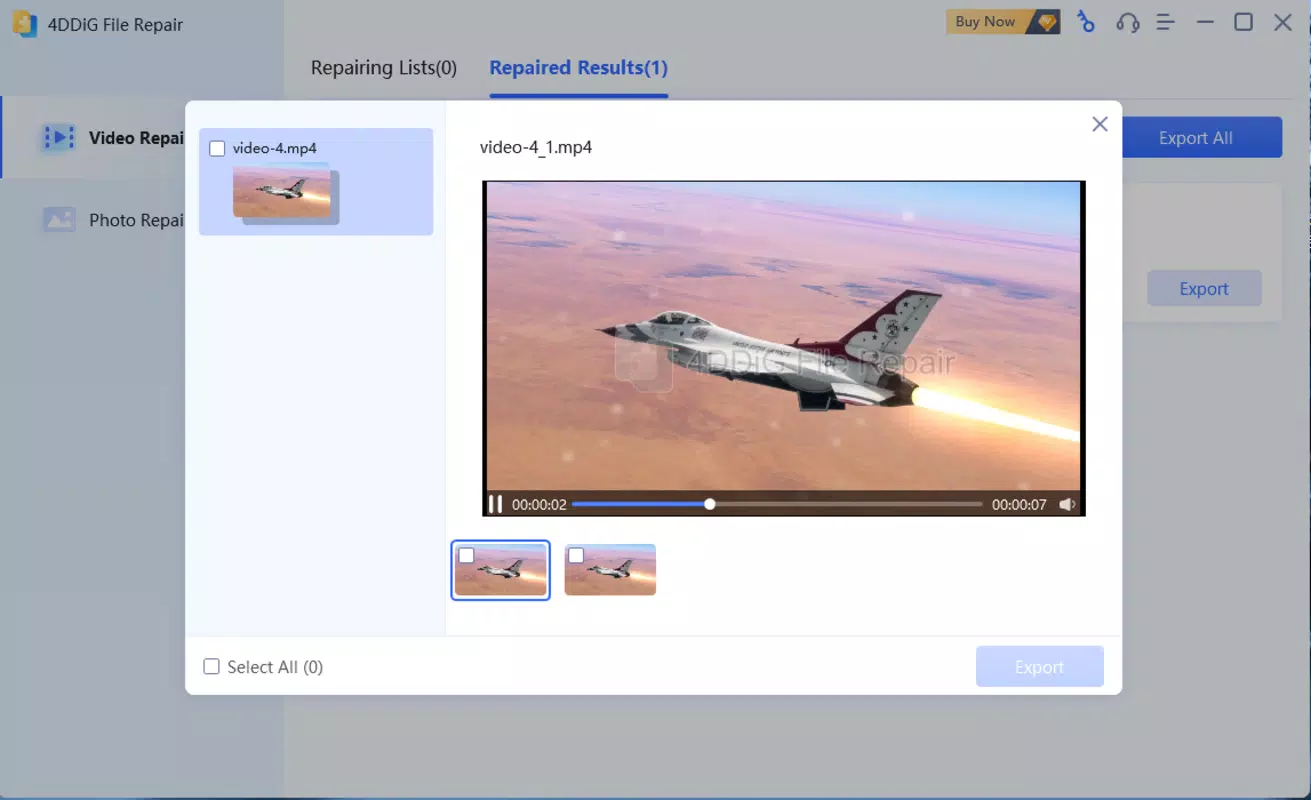Close the video preview dialog
This screenshot has height=800, width=1311.
[x=1100, y=124]
